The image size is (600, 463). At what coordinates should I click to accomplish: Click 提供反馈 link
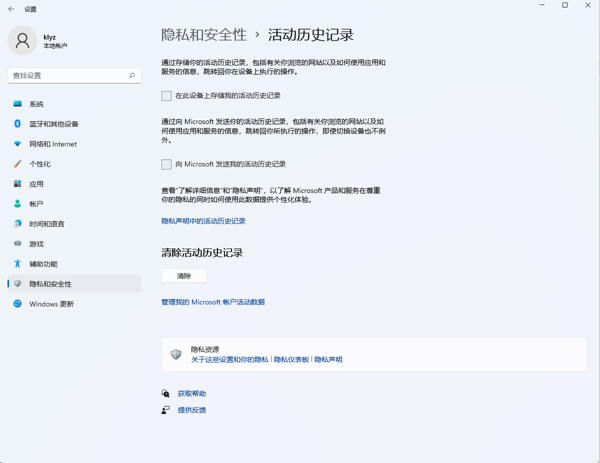pyautogui.click(x=192, y=410)
